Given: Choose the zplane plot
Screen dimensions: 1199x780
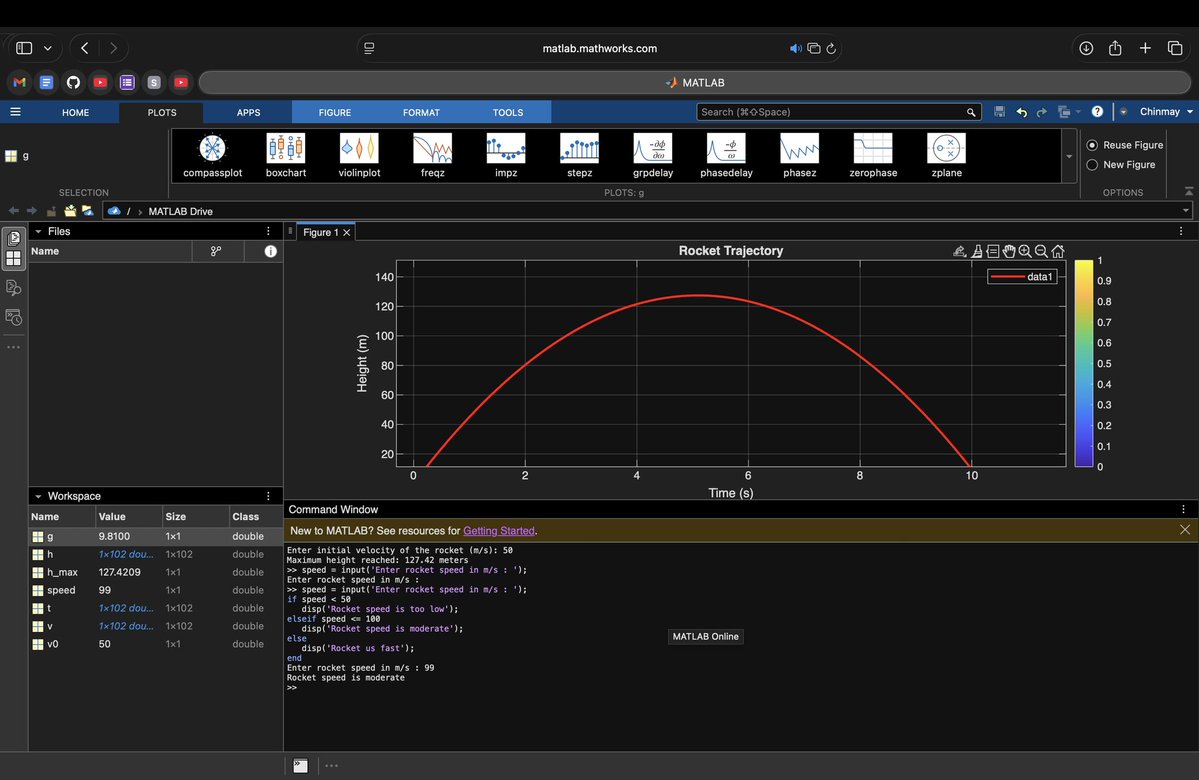Looking at the screenshot, I should pyautogui.click(x=947, y=156).
